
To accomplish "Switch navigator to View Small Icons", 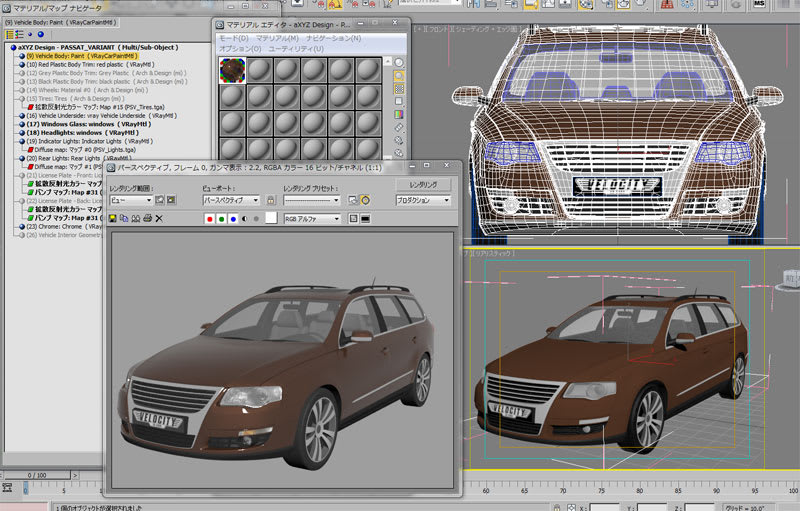I will [30, 35].
